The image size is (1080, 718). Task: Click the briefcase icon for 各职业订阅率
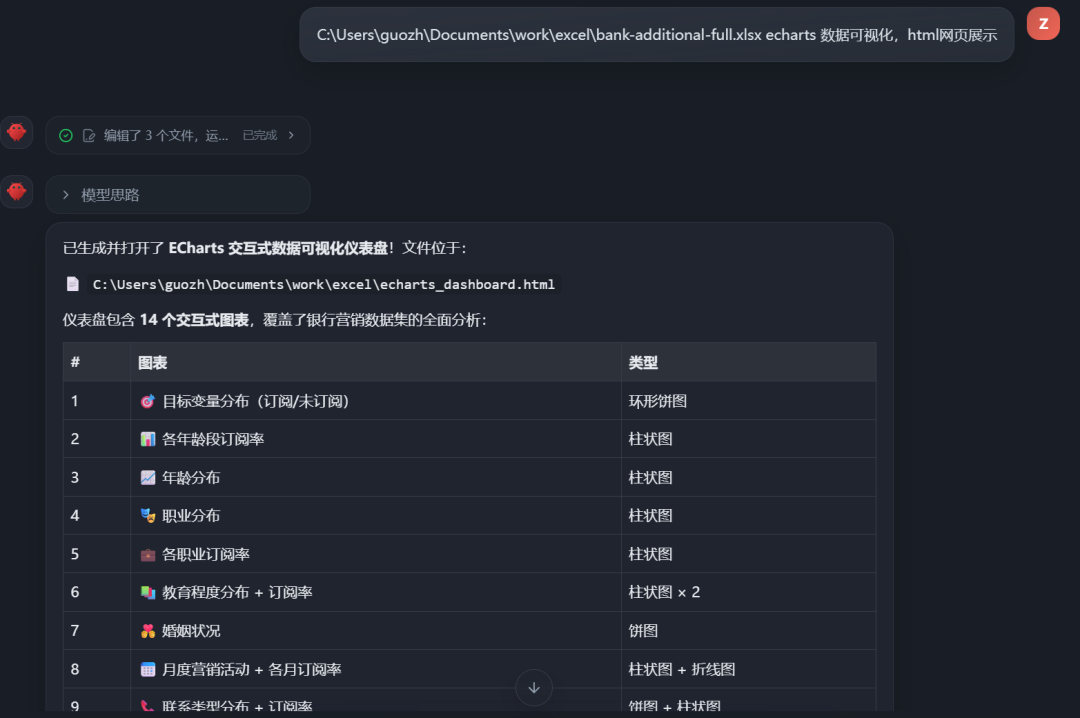click(x=147, y=554)
